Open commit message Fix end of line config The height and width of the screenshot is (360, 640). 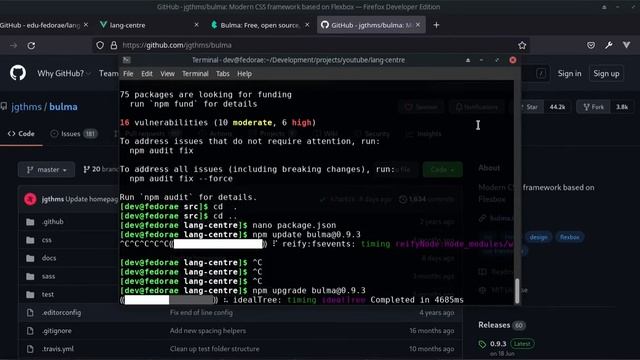201,313
